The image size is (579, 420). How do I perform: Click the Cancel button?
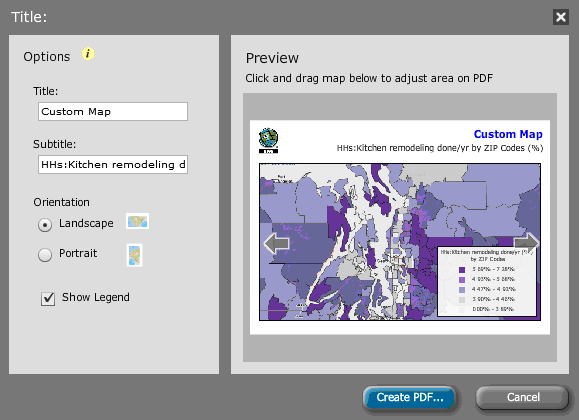tap(523, 397)
